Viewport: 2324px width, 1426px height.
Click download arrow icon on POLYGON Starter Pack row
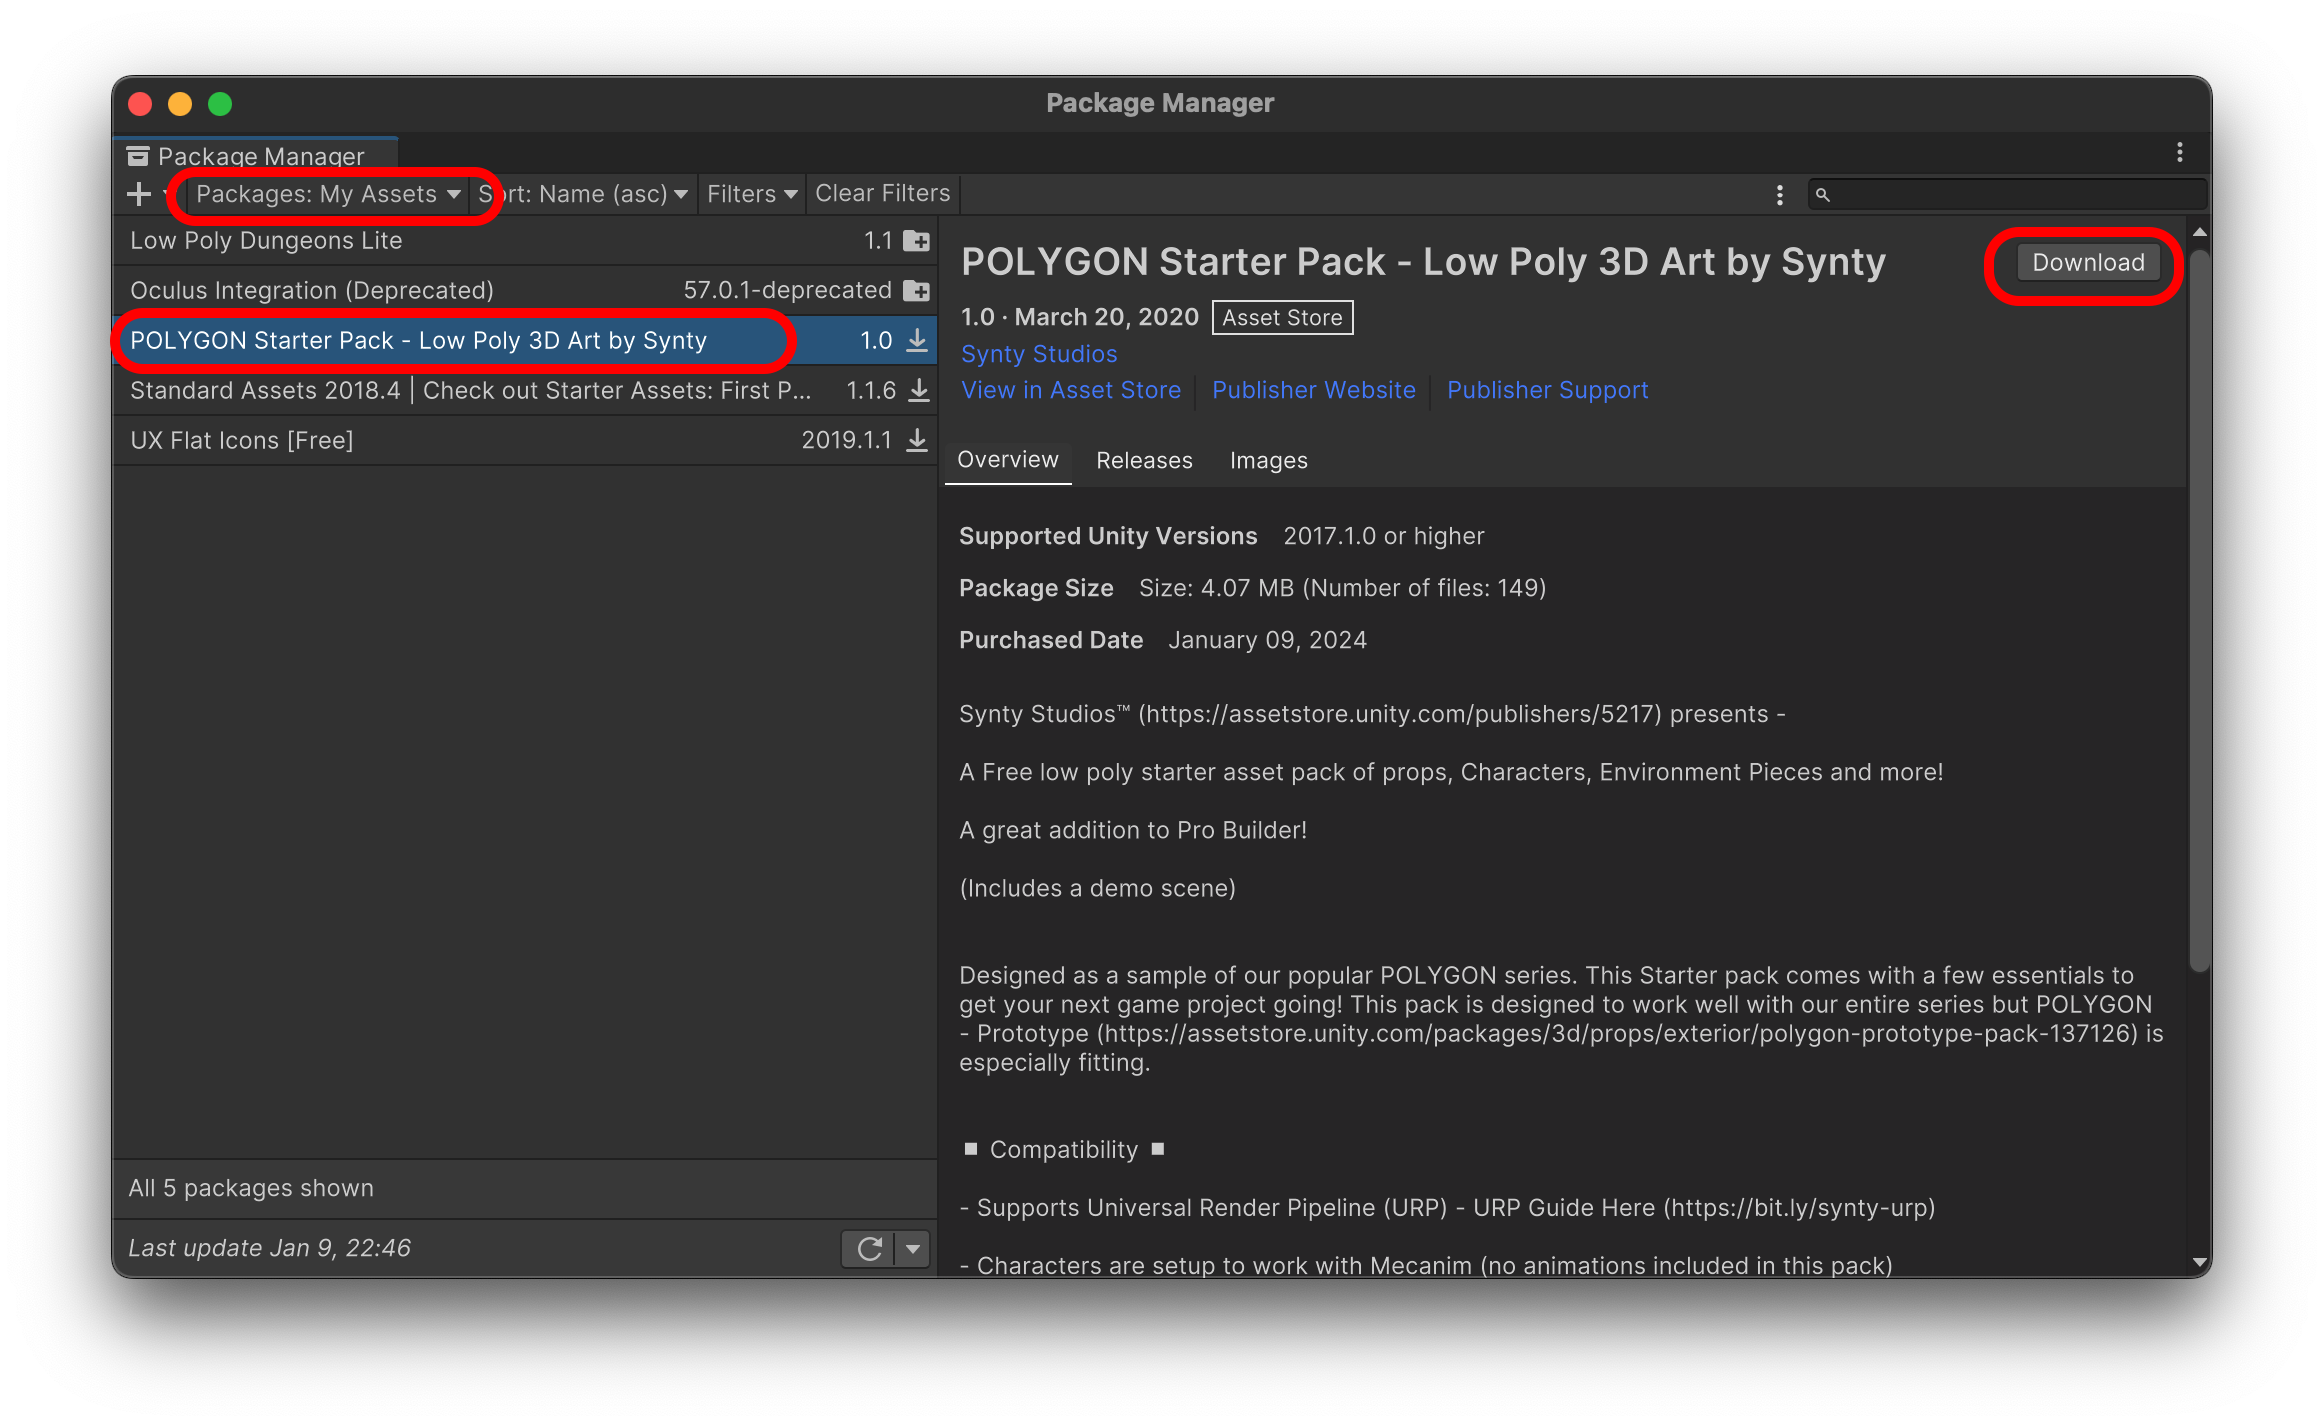917,341
